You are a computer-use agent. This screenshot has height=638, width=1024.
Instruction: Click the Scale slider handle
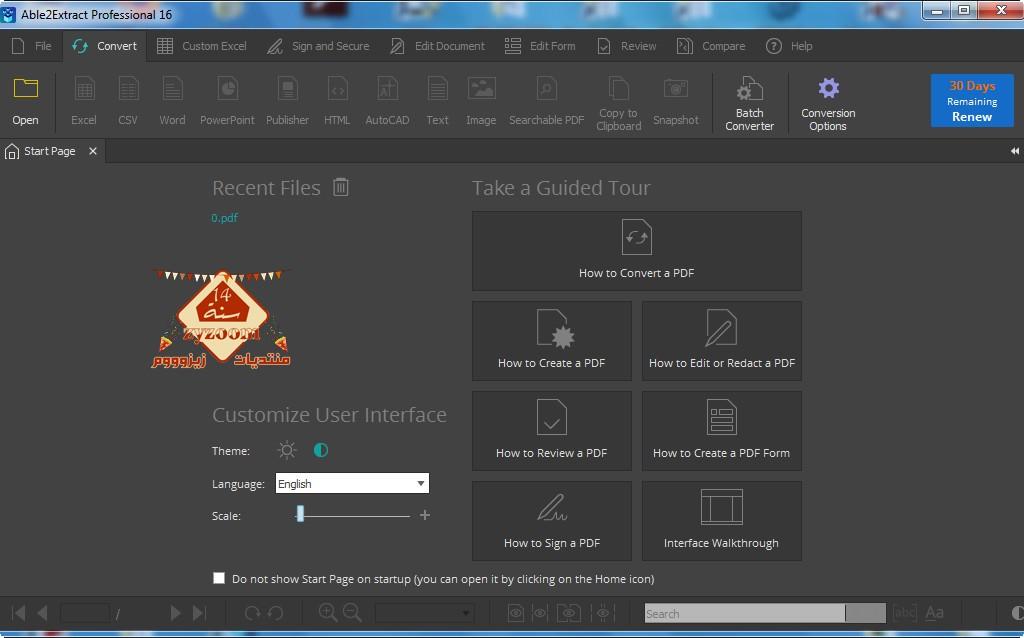(300, 514)
